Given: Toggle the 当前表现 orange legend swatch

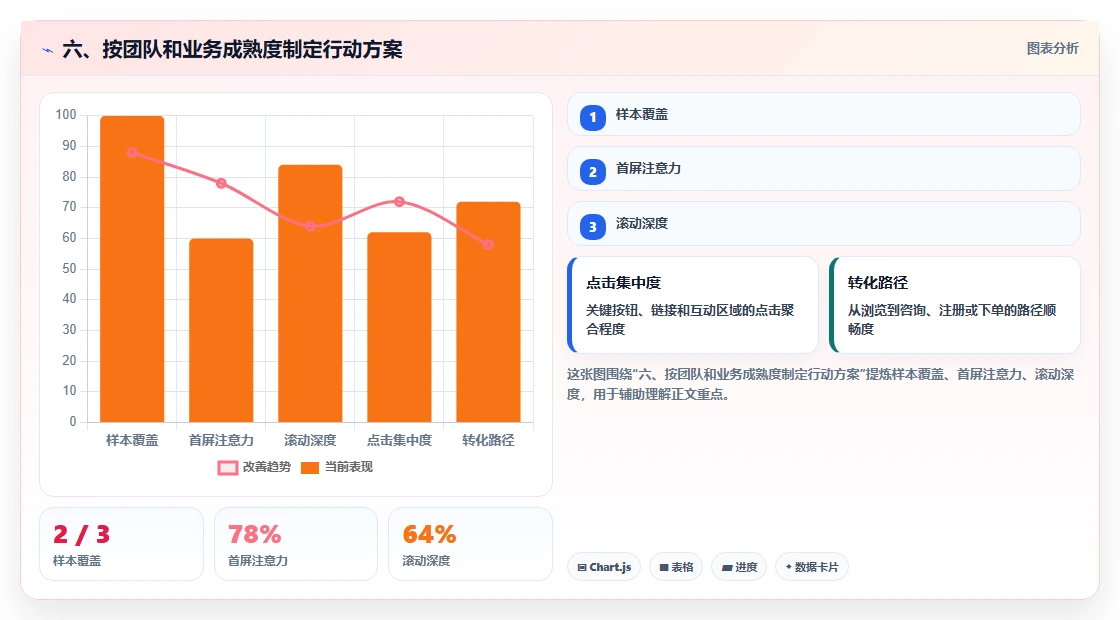Looking at the screenshot, I should tap(310, 468).
